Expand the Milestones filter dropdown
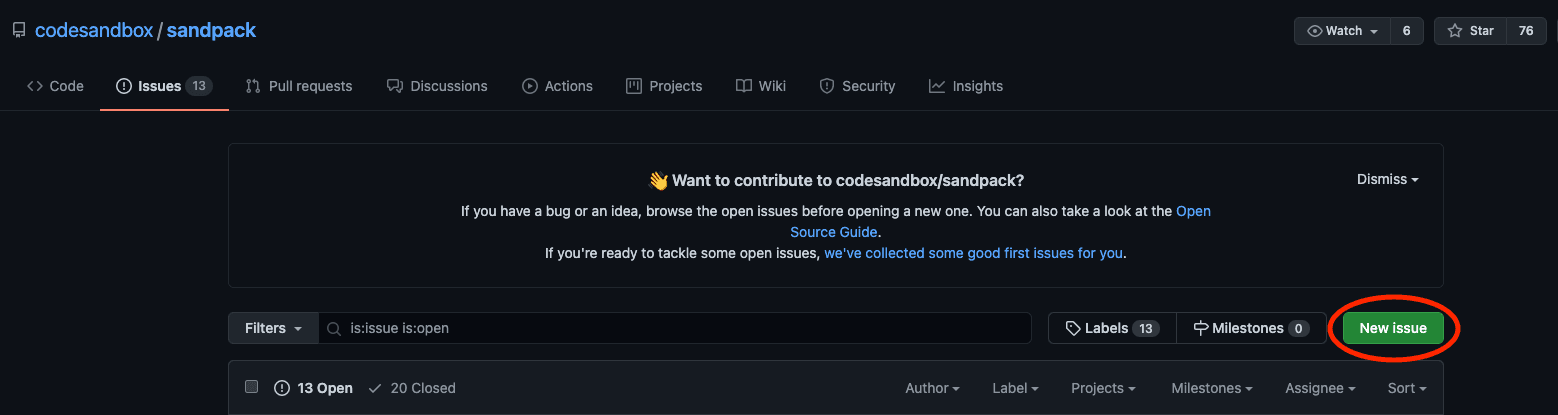 pos(1212,388)
